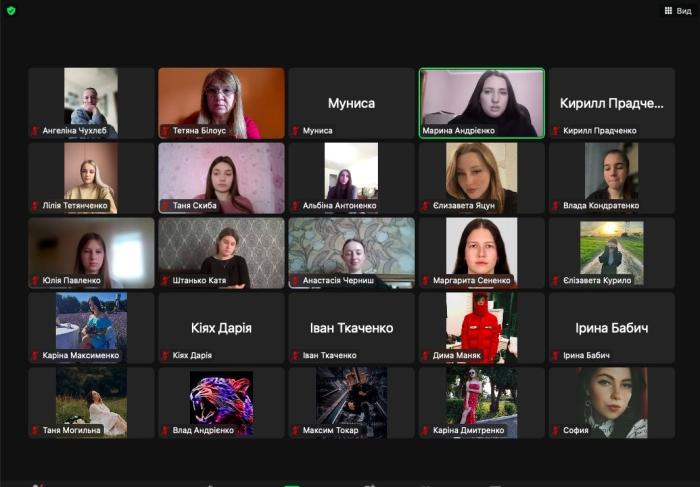Click the grid icon beside Вид
The image size is (700, 487).
point(668,10)
